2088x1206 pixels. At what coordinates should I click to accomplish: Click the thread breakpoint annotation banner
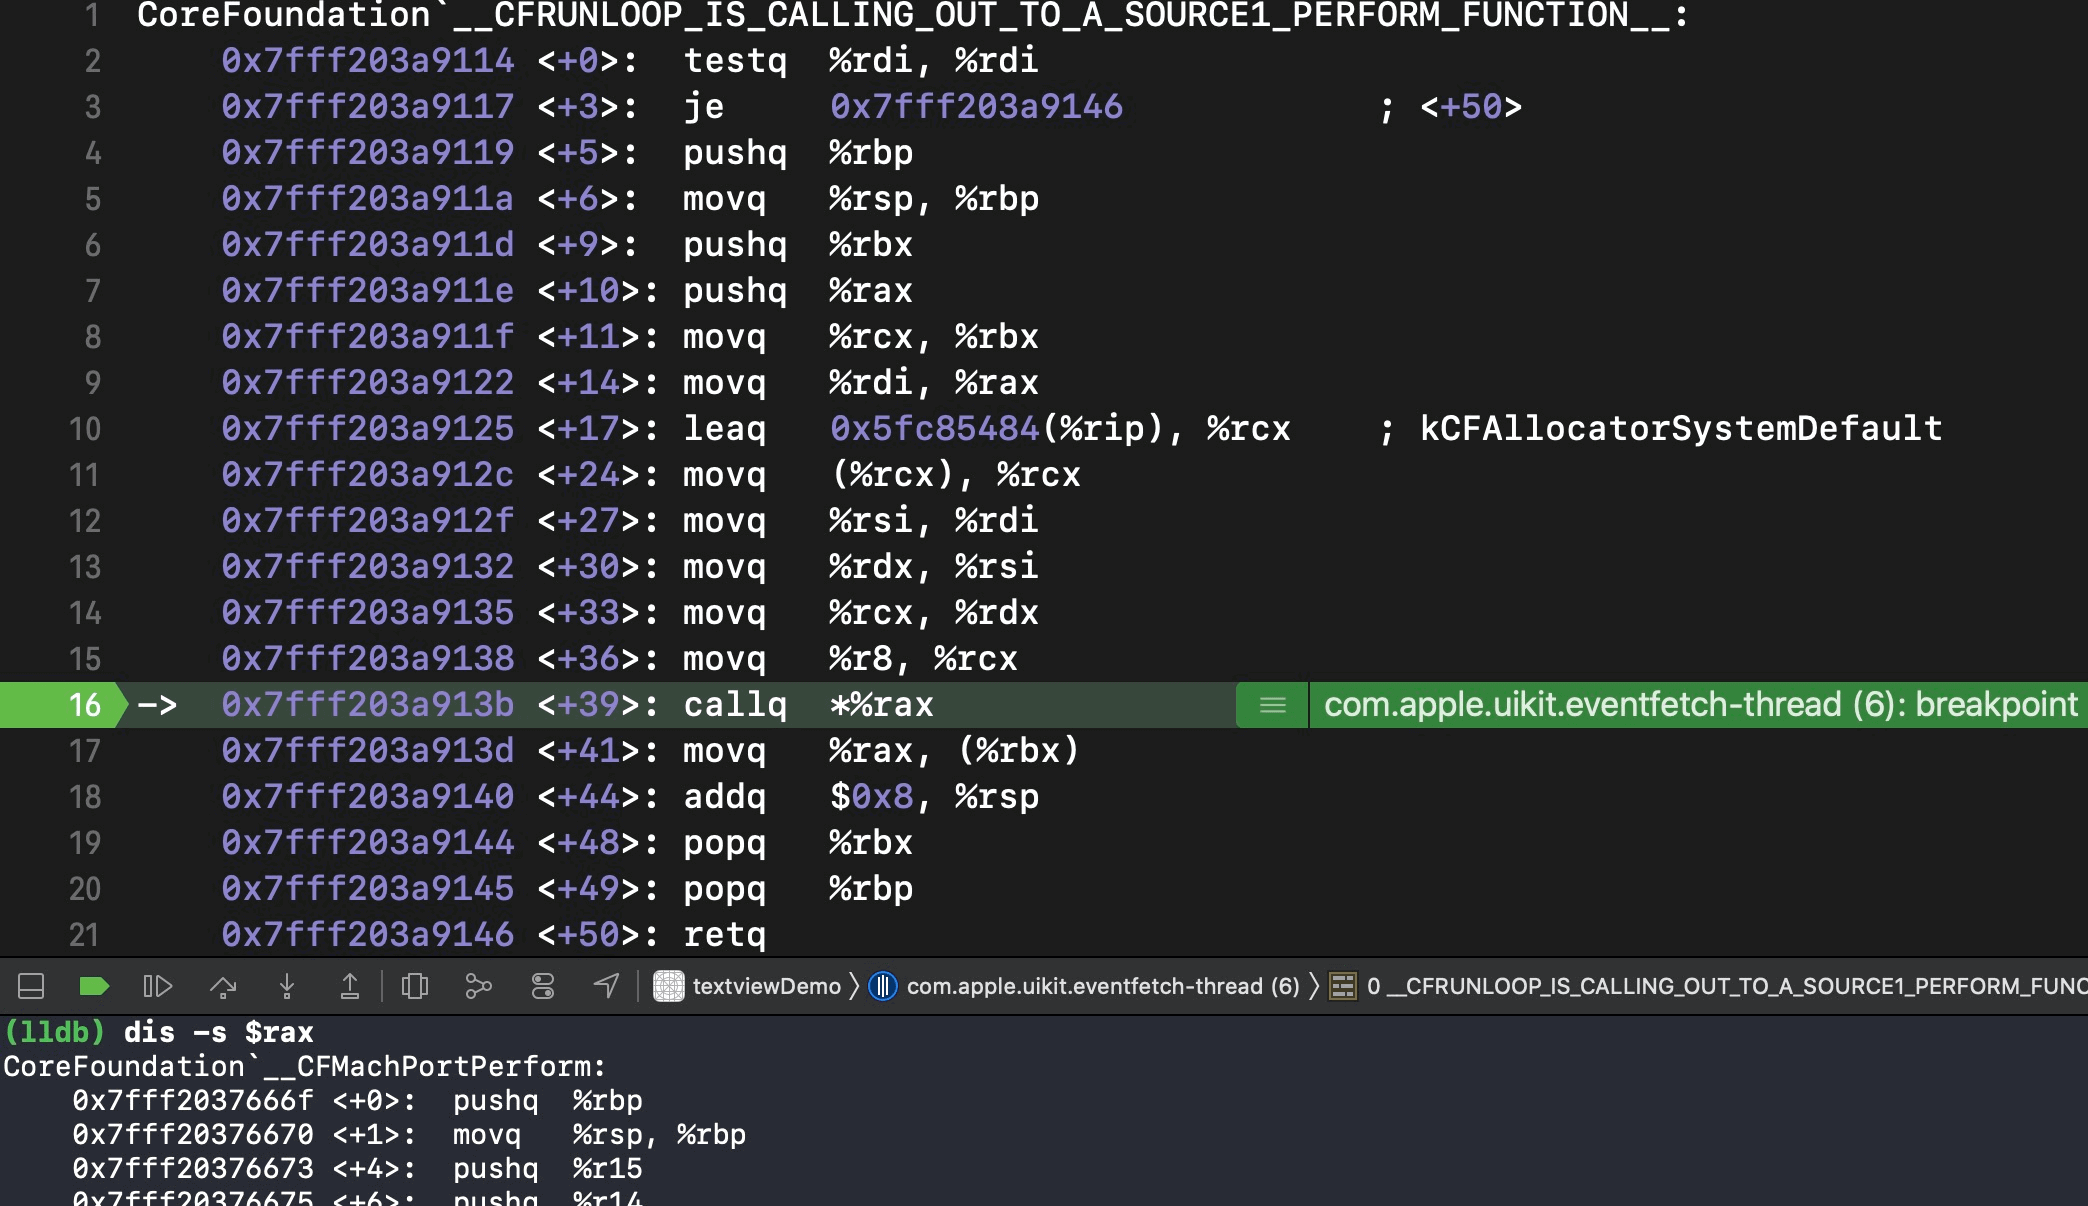click(1699, 705)
